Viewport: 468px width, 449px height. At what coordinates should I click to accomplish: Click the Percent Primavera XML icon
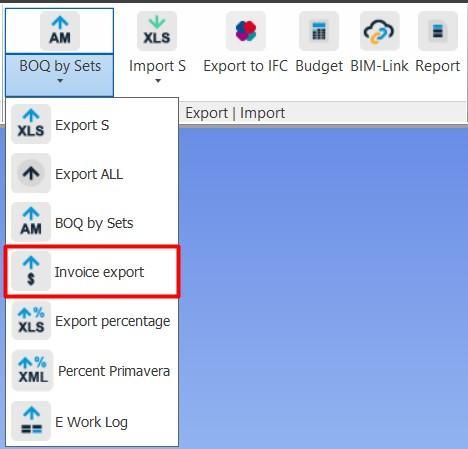pos(33,370)
